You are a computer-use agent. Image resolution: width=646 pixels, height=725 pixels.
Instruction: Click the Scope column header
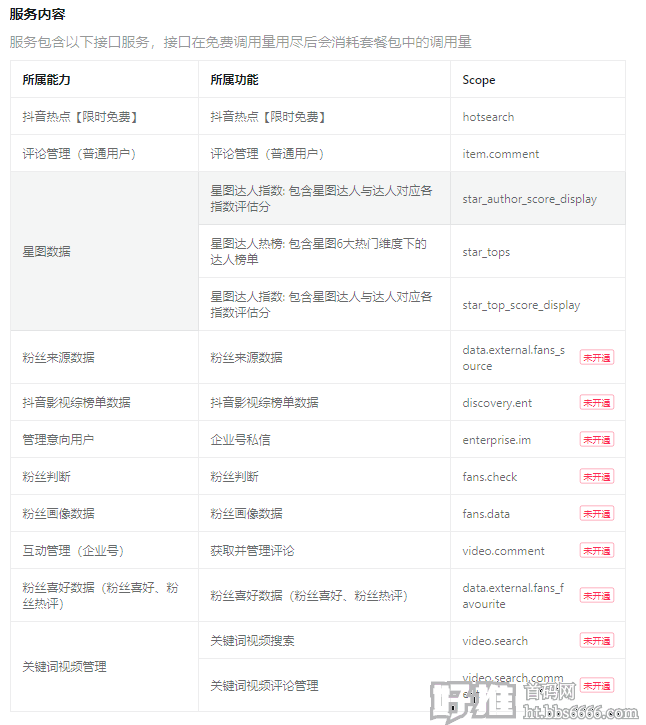pos(479,79)
